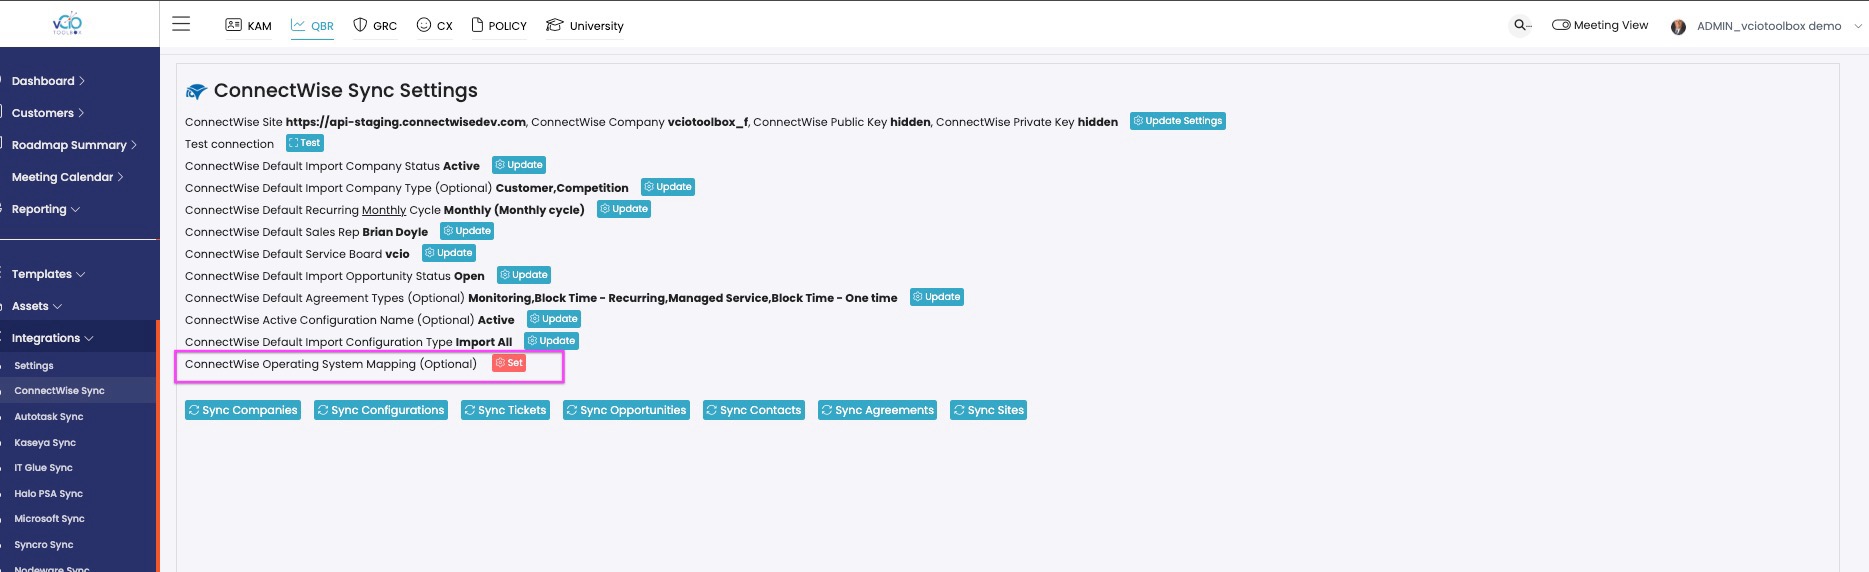Update Default Recurring Monthly Cycle

[x=624, y=209]
